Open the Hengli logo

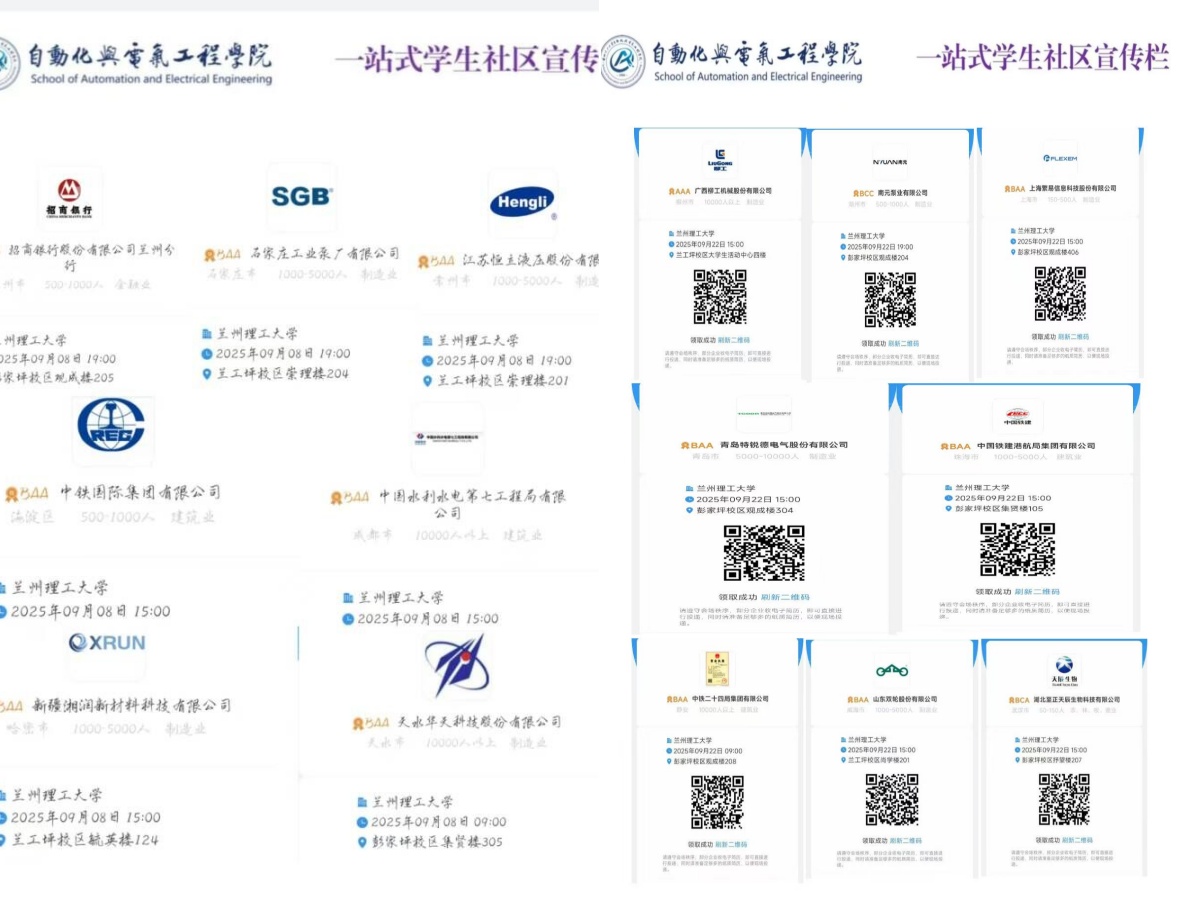tap(521, 203)
